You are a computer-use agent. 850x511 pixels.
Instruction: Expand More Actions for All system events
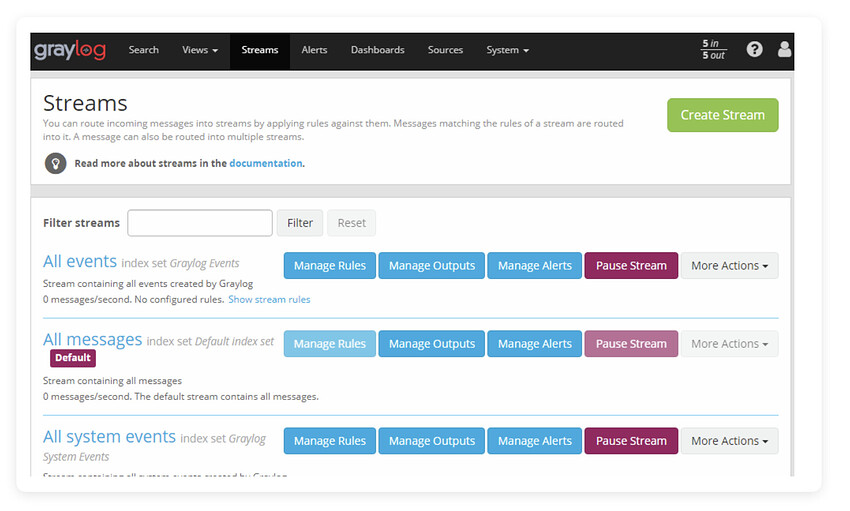pyautogui.click(x=730, y=441)
